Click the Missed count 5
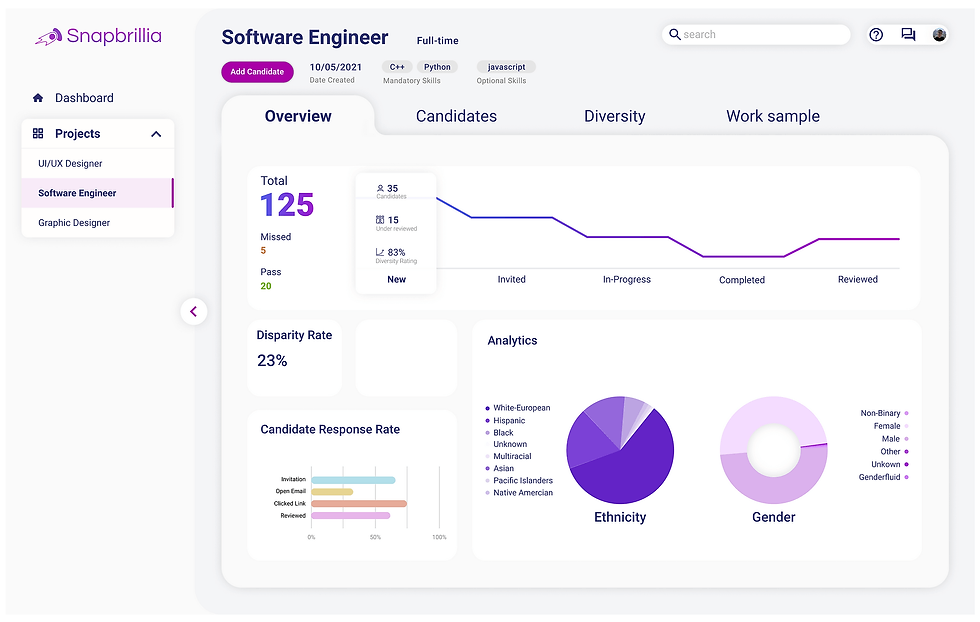The height and width of the screenshot is (622, 980). (263, 251)
